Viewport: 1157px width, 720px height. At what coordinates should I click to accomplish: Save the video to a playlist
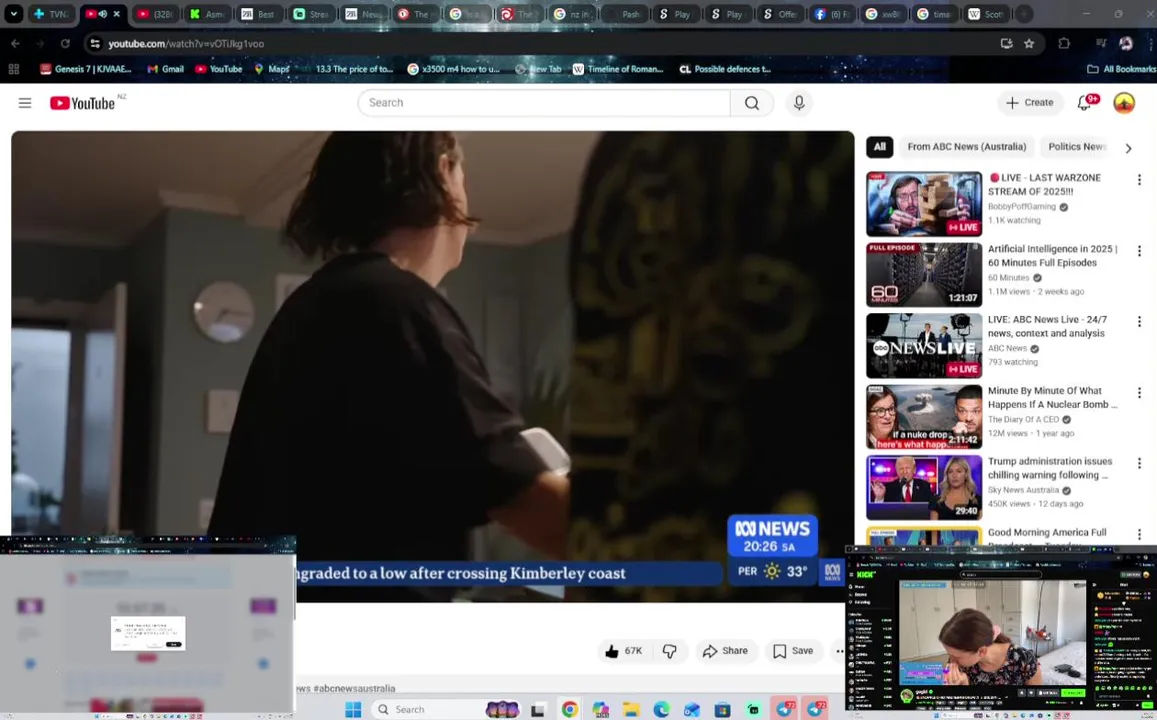tap(793, 651)
